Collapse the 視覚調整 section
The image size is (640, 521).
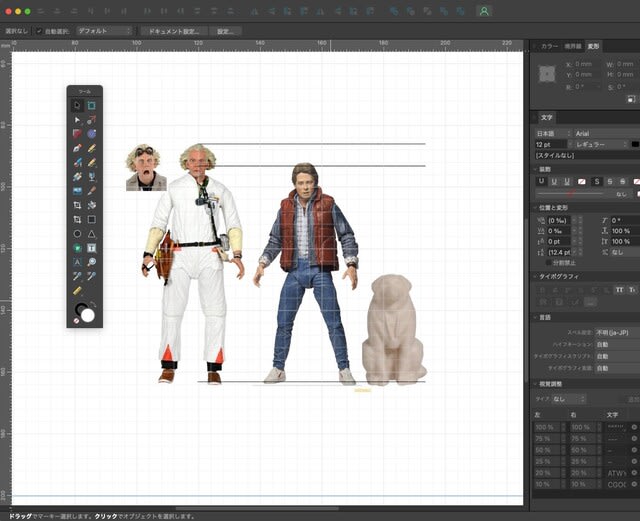[x=536, y=384]
